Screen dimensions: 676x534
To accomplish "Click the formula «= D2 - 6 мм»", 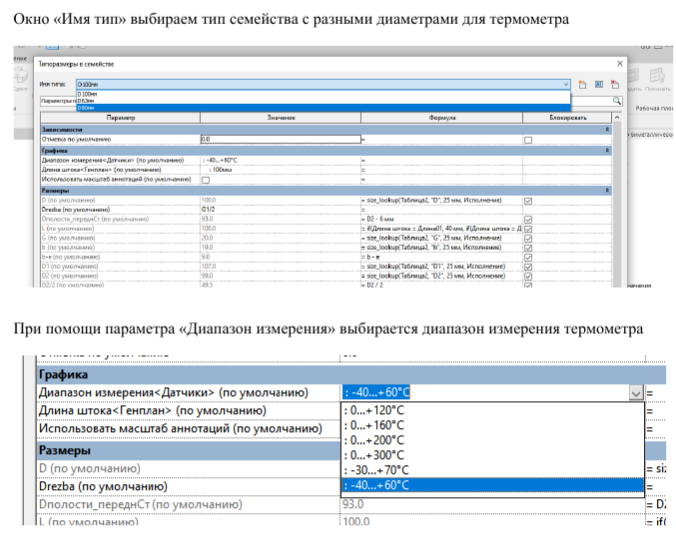I will [x=378, y=219].
